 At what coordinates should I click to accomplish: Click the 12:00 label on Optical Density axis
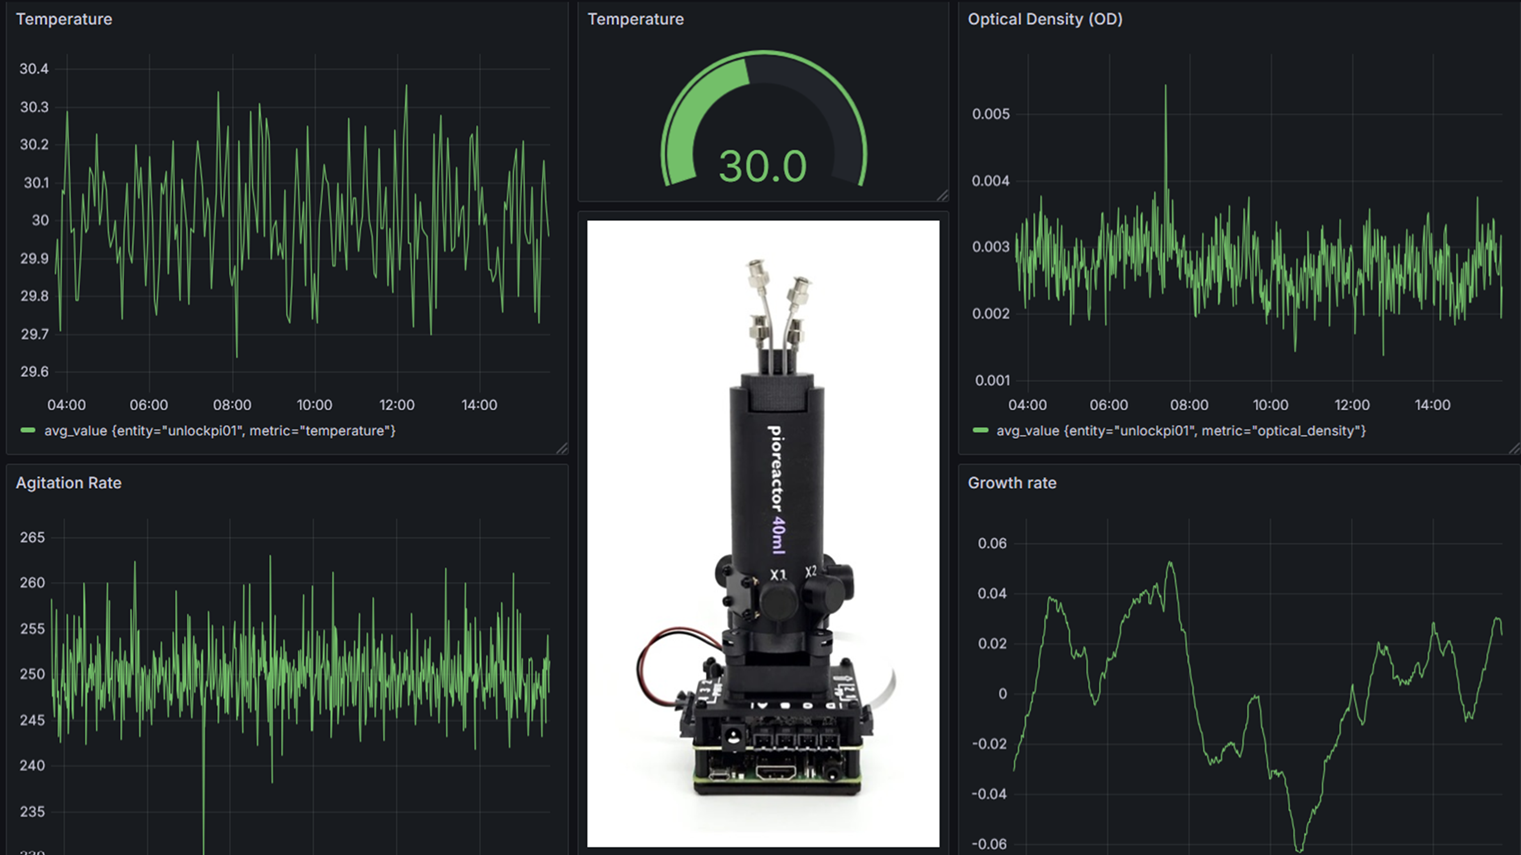(x=1351, y=405)
